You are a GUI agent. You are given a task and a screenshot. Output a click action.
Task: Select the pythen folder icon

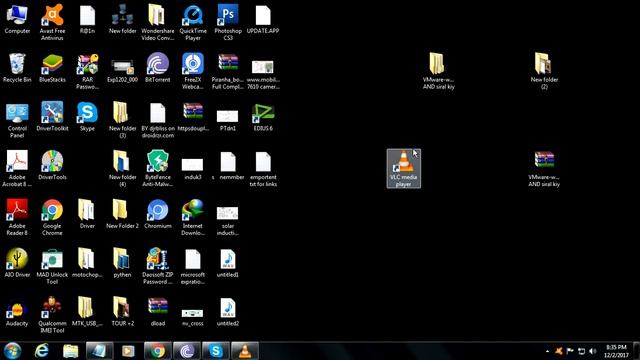pos(122,262)
